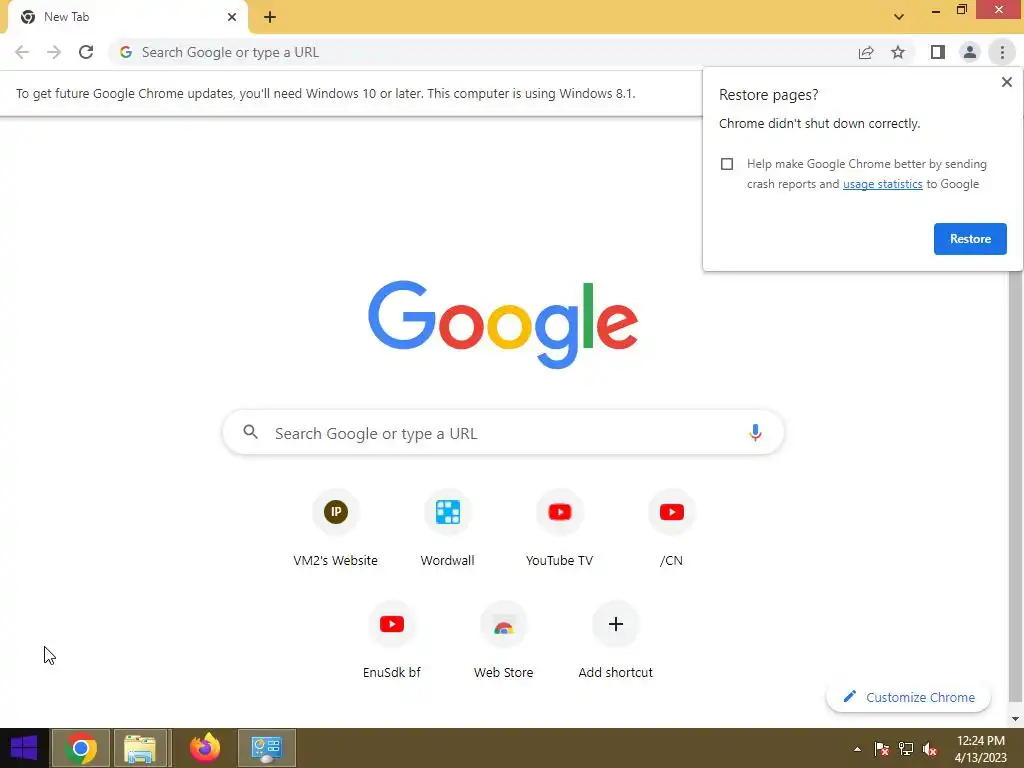Screen dimensions: 1024x768
Task: Toggle the side panel icon
Action: pyautogui.click(x=938, y=52)
